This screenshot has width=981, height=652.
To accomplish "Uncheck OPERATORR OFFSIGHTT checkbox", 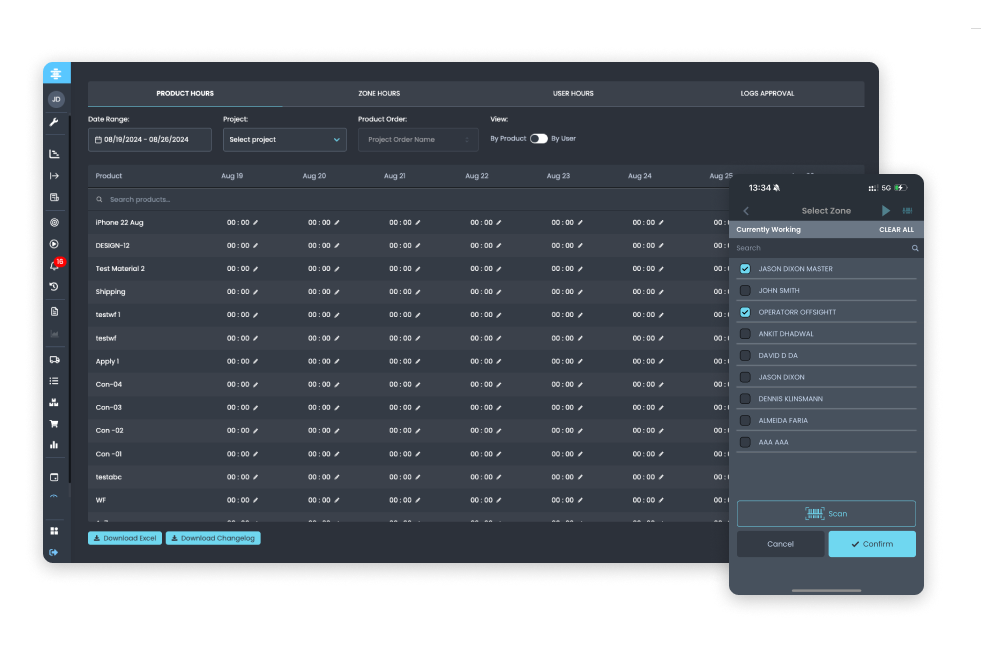I will coord(745,312).
